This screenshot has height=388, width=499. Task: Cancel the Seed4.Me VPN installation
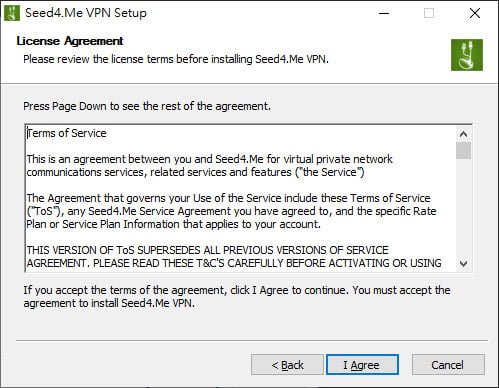(448, 365)
